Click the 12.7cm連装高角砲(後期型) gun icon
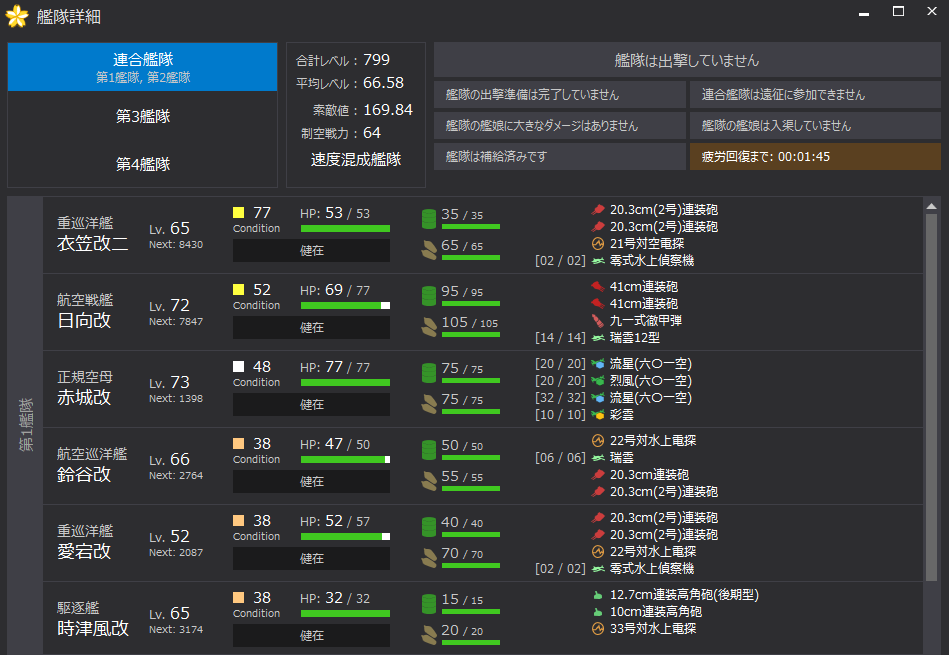 tap(598, 595)
